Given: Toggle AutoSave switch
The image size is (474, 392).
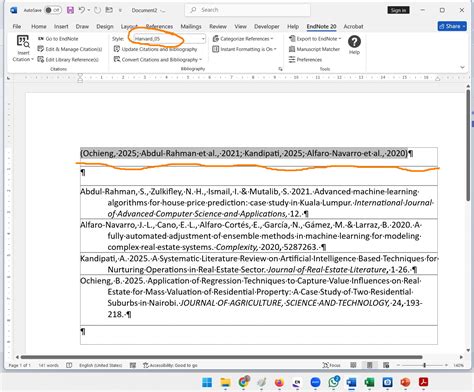Looking at the screenshot, I should point(53,10).
